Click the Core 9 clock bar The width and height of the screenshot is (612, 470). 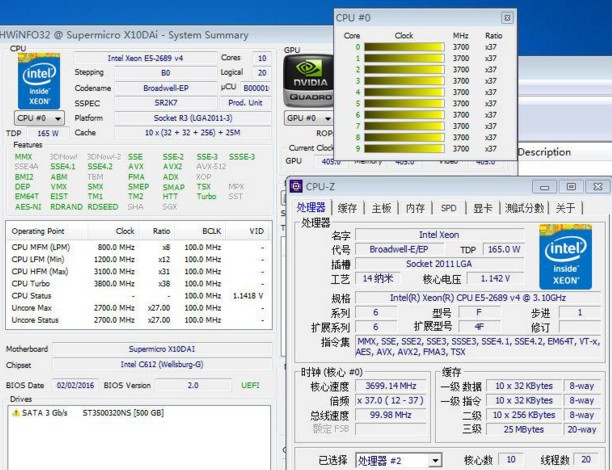pyautogui.click(x=404, y=149)
